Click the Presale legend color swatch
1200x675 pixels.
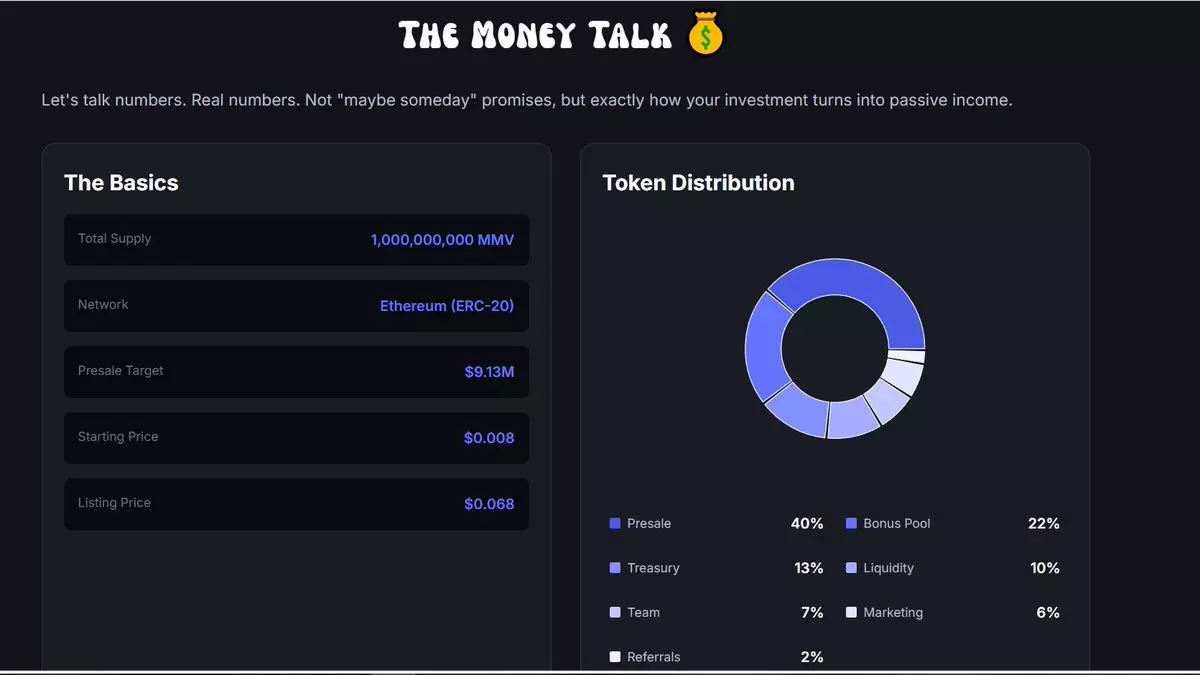click(x=615, y=524)
